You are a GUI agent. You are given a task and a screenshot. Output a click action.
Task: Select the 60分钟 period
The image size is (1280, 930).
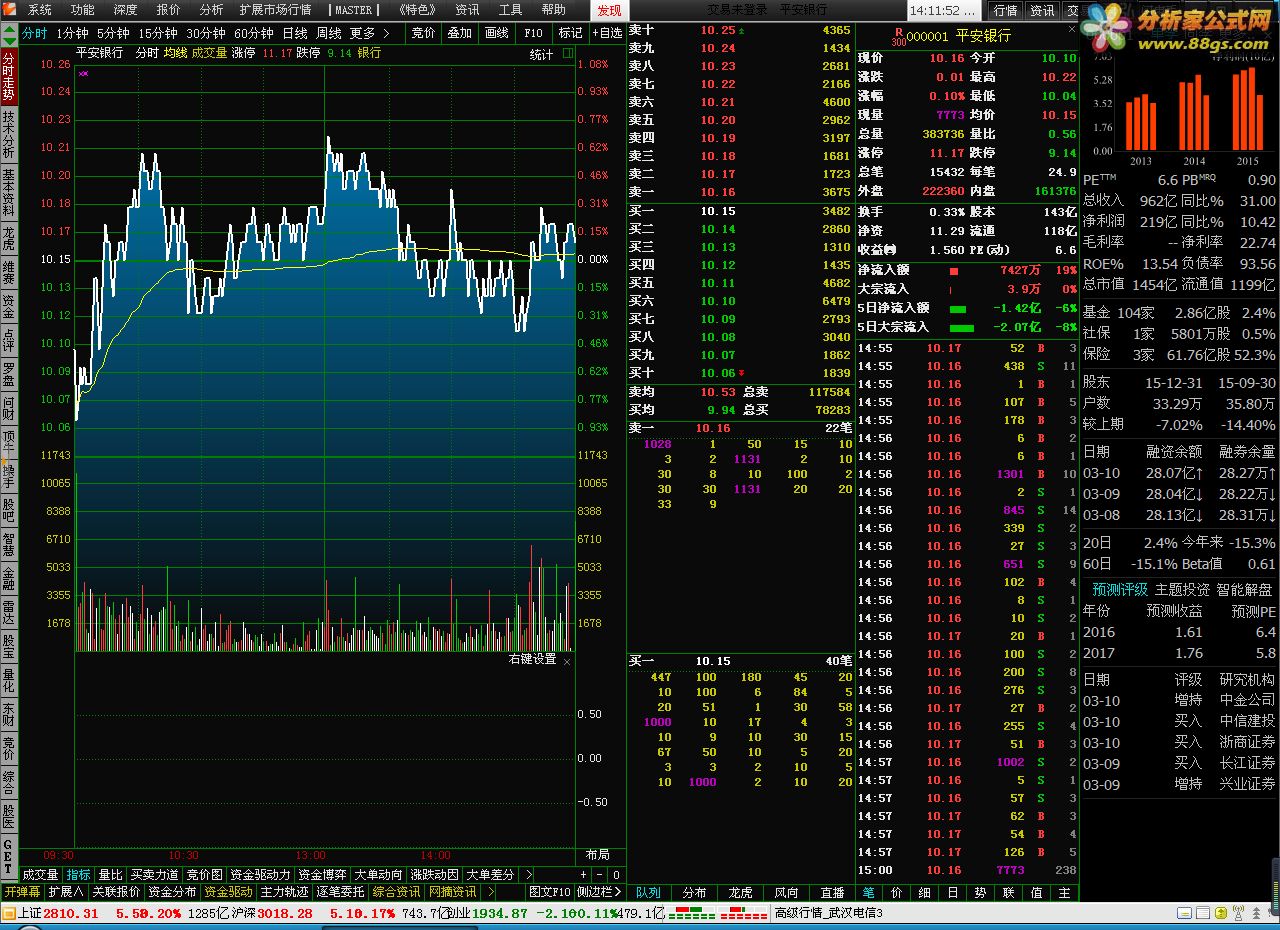[x=254, y=33]
